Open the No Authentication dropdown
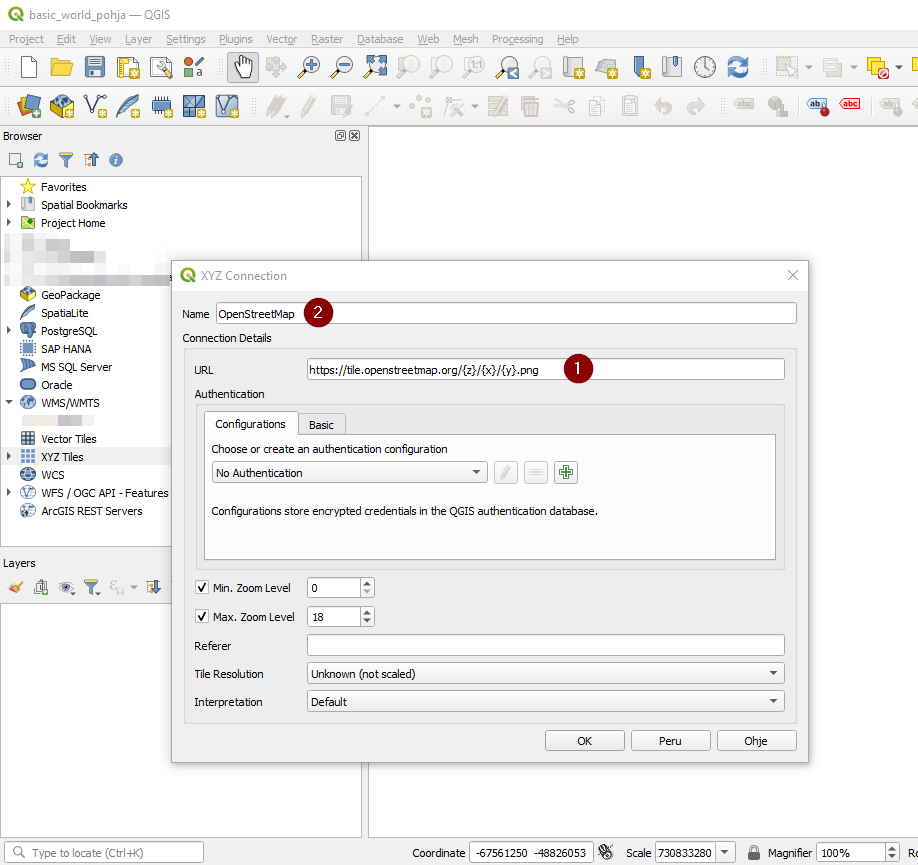The image size is (918, 865). (x=350, y=473)
